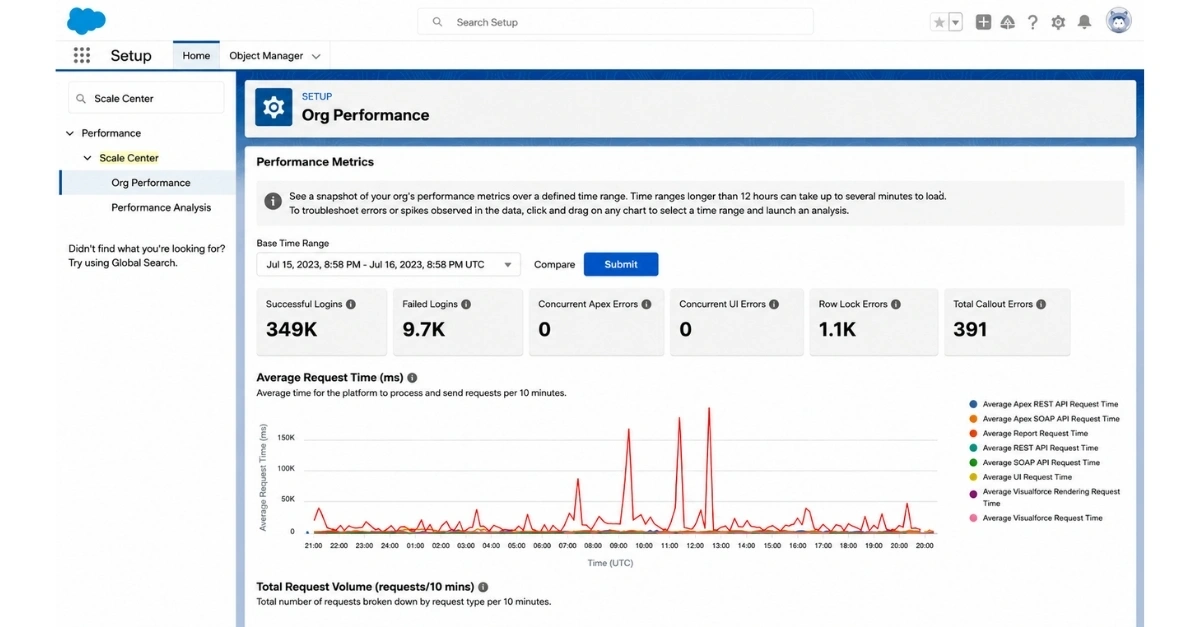Click the Quick Find magnifier icon
The image size is (1200, 627).
[x=81, y=99]
